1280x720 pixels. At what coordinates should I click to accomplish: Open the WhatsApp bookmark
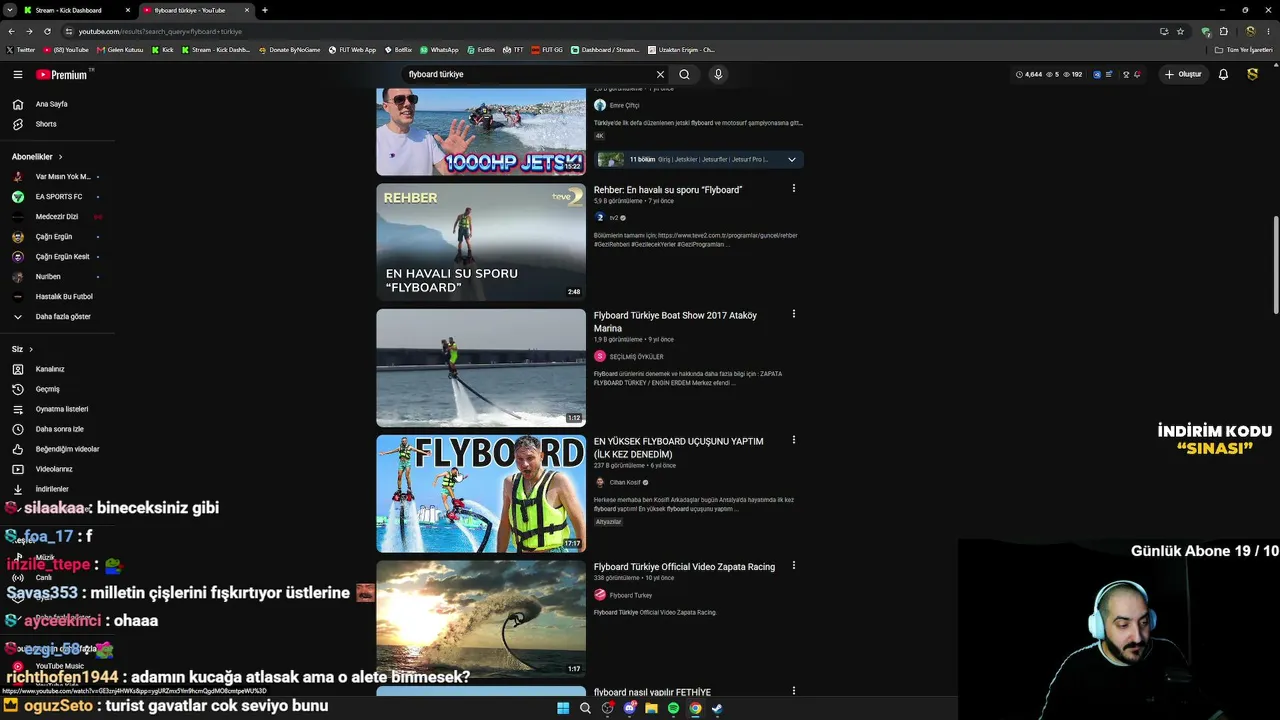tap(439, 50)
